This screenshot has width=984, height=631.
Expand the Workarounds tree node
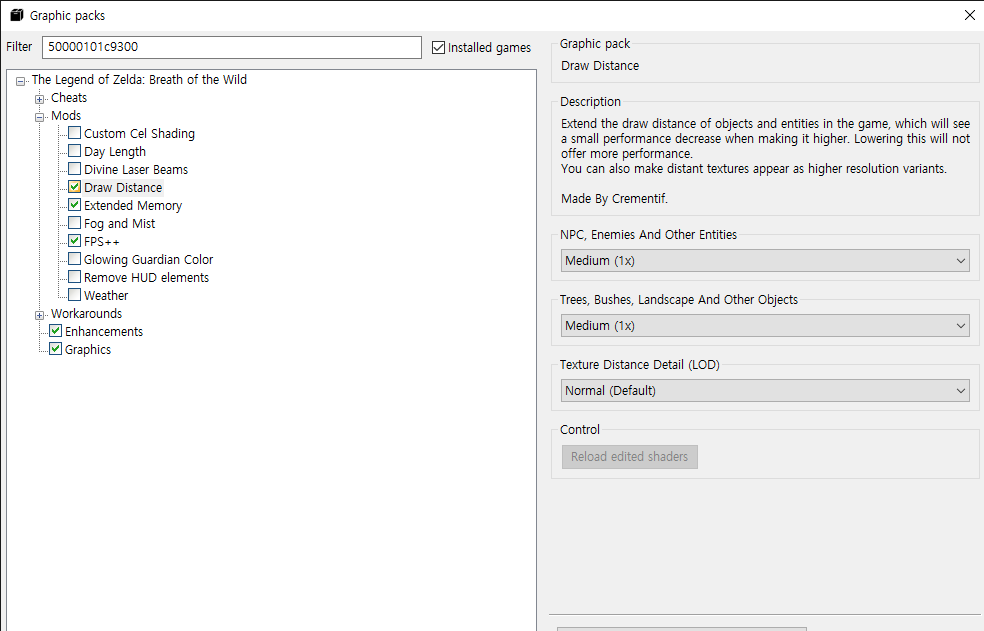[x=40, y=315]
